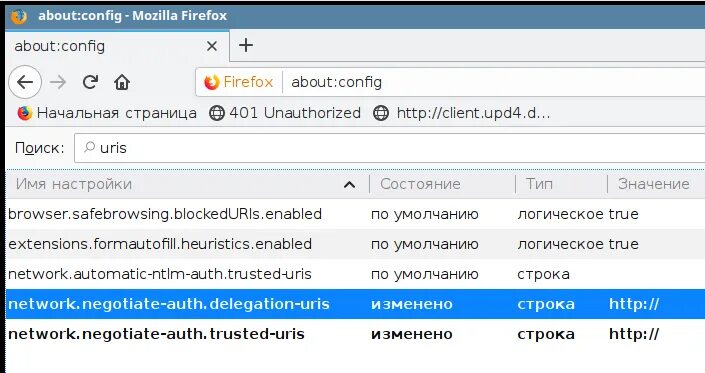Close the about:config tab

(x=212, y=46)
